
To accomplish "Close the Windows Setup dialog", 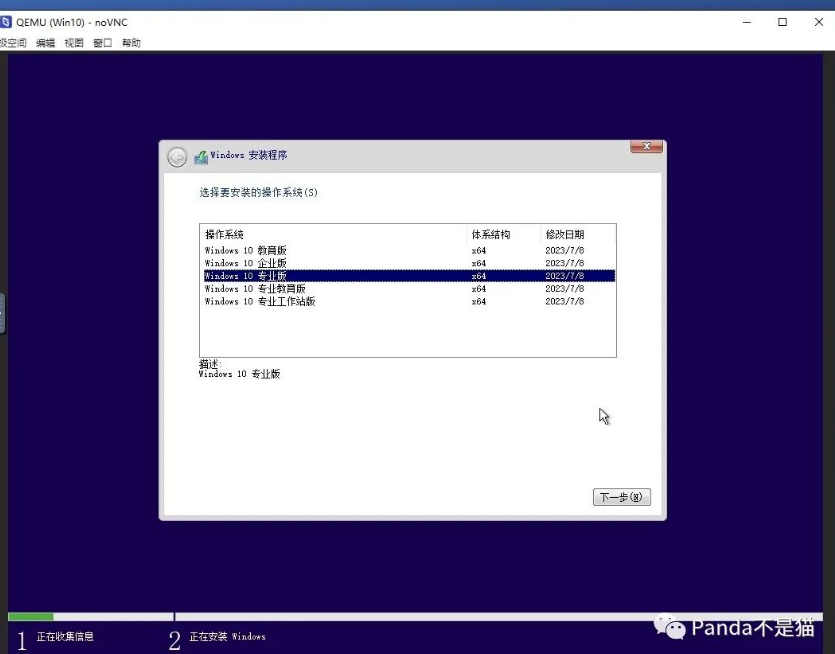I will 646,146.
